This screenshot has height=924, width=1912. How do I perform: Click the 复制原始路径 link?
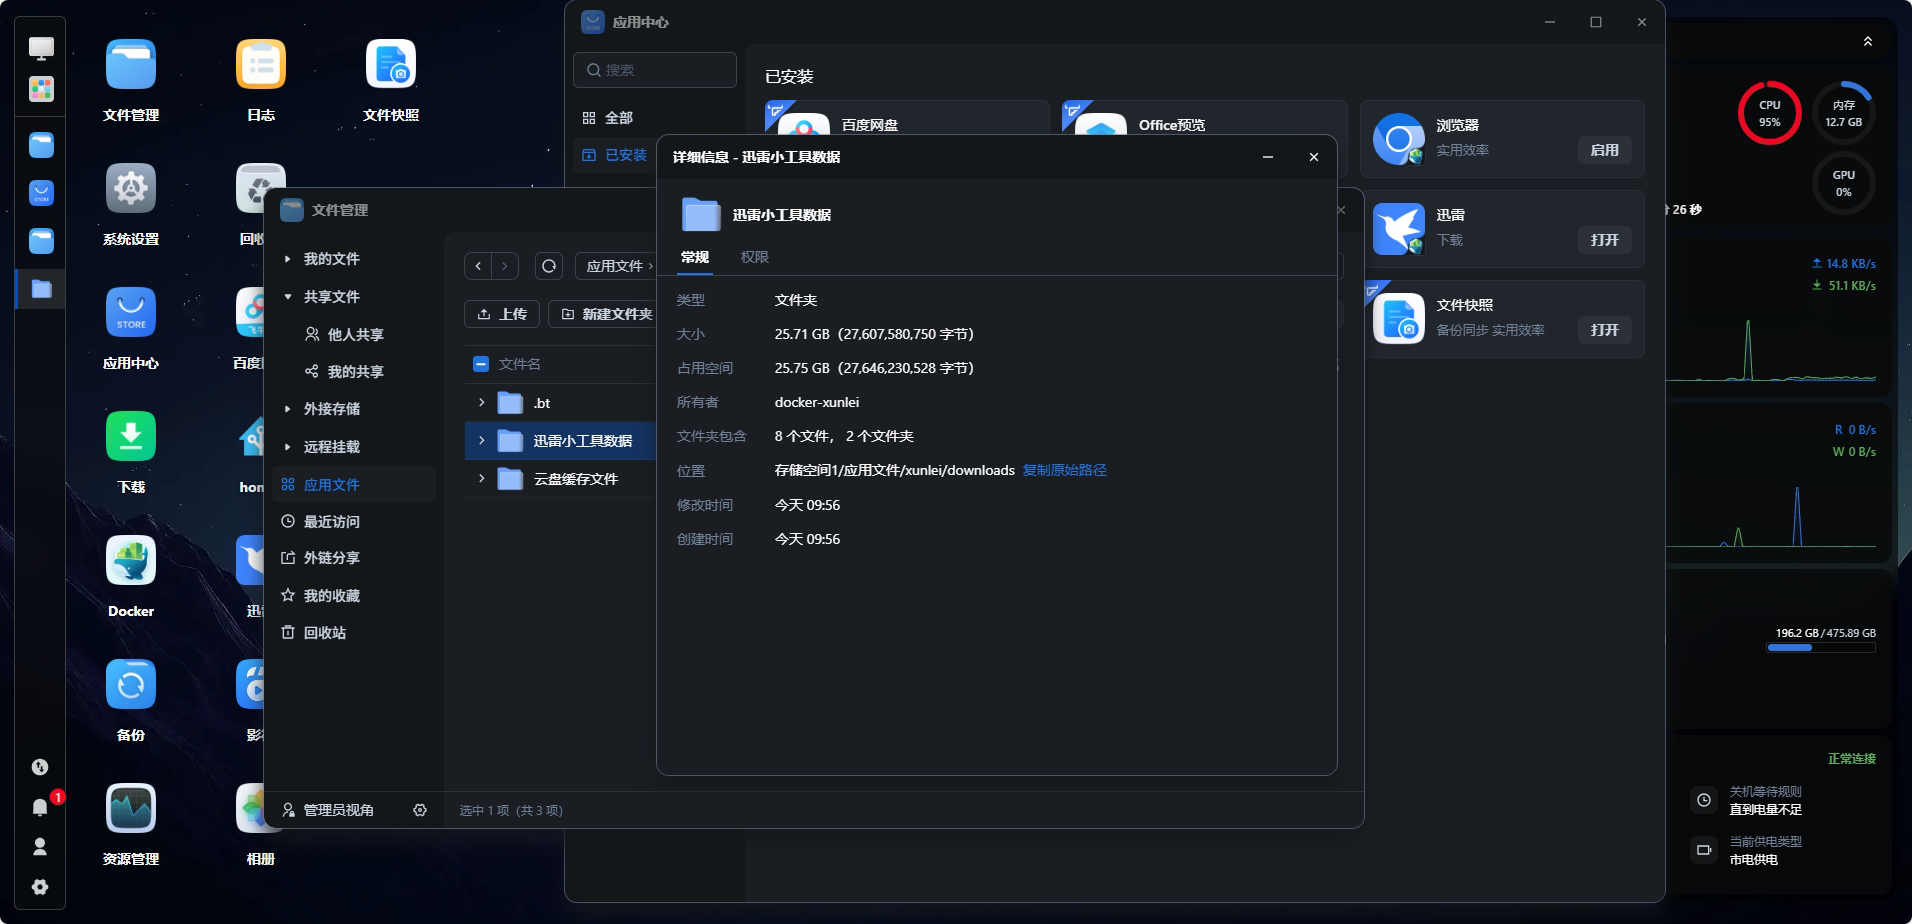click(x=1064, y=470)
